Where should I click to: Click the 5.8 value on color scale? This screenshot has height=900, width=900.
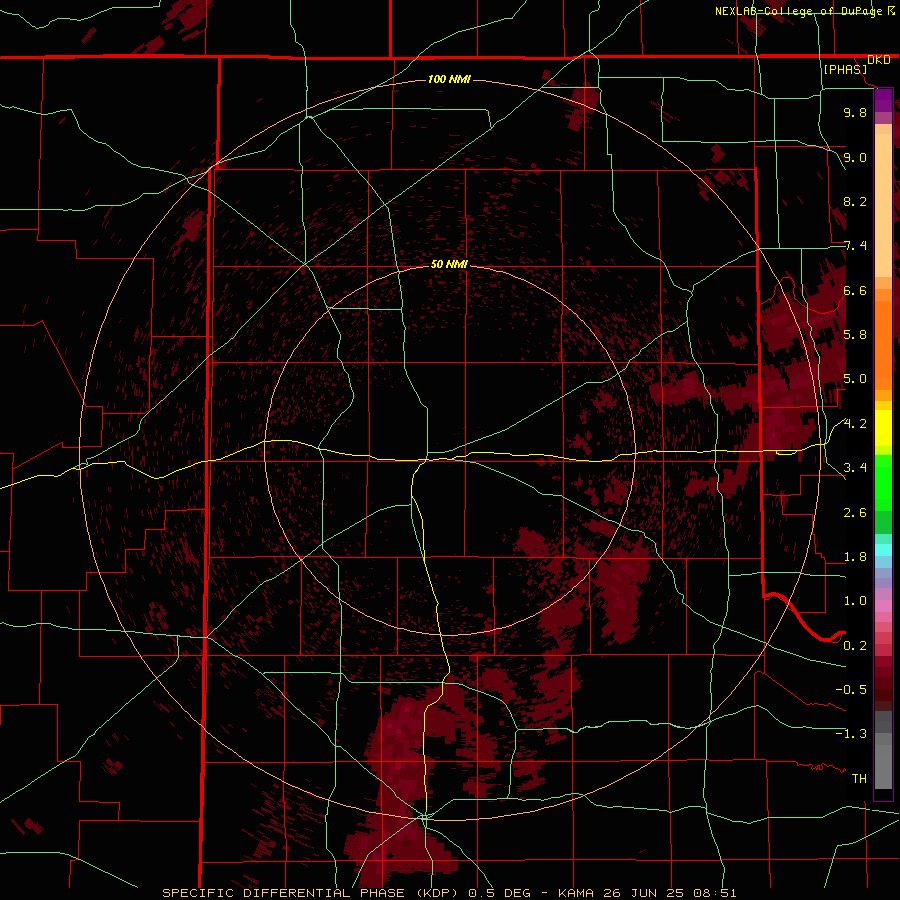coord(855,335)
